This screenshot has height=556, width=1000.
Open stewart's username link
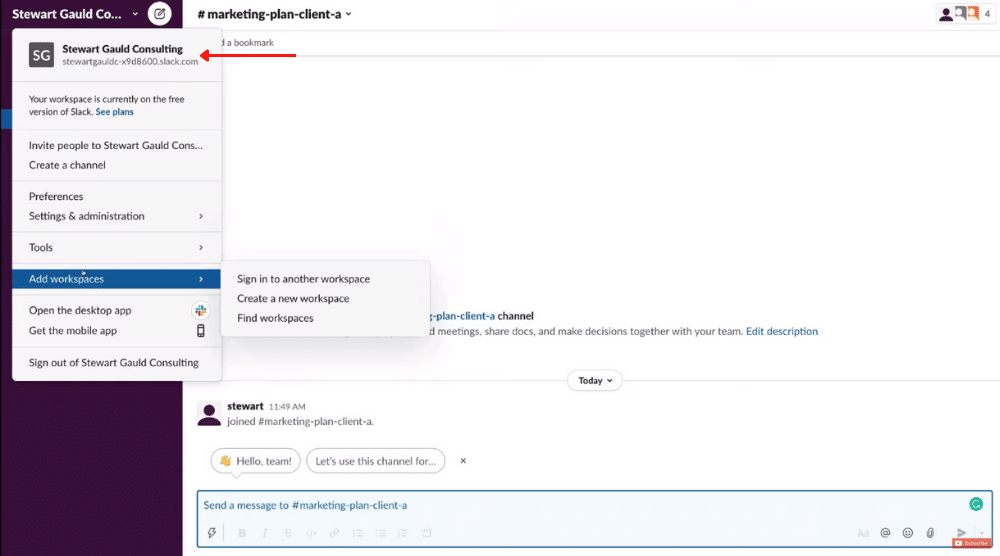coord(245,406)
